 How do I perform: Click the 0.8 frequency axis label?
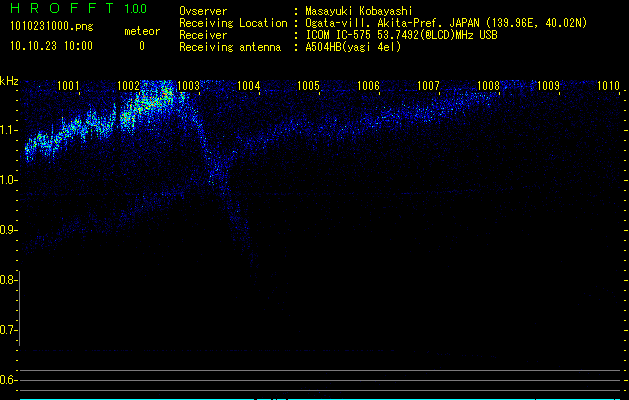[8, 280]
